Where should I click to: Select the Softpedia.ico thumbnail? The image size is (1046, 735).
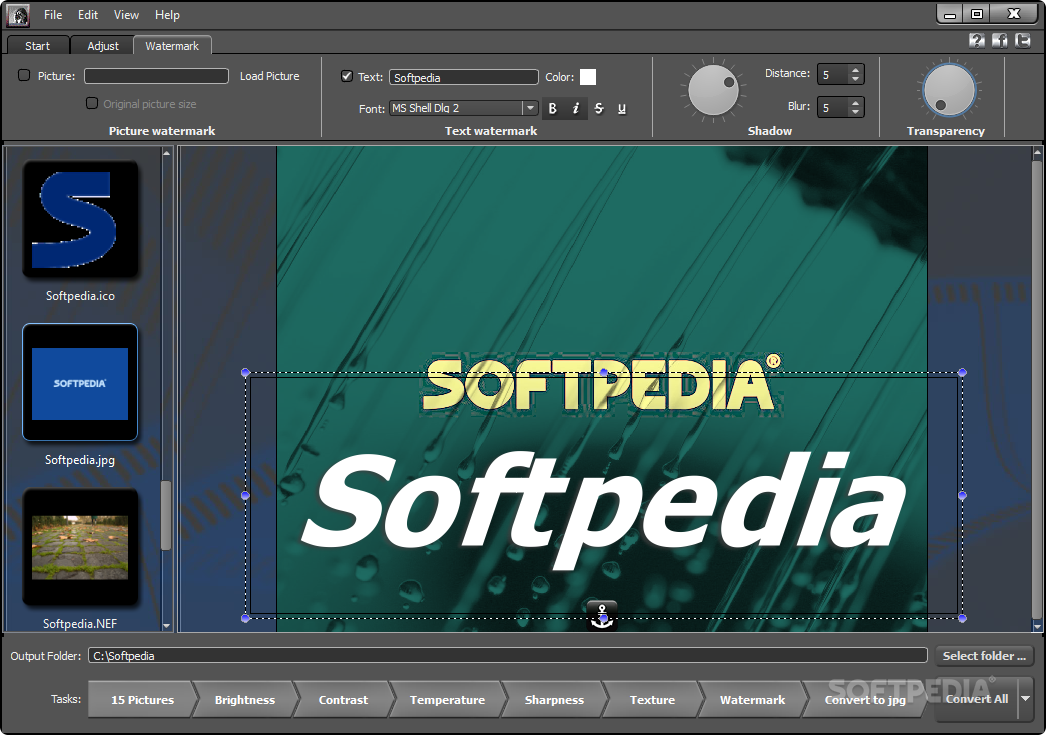(80, 219)
